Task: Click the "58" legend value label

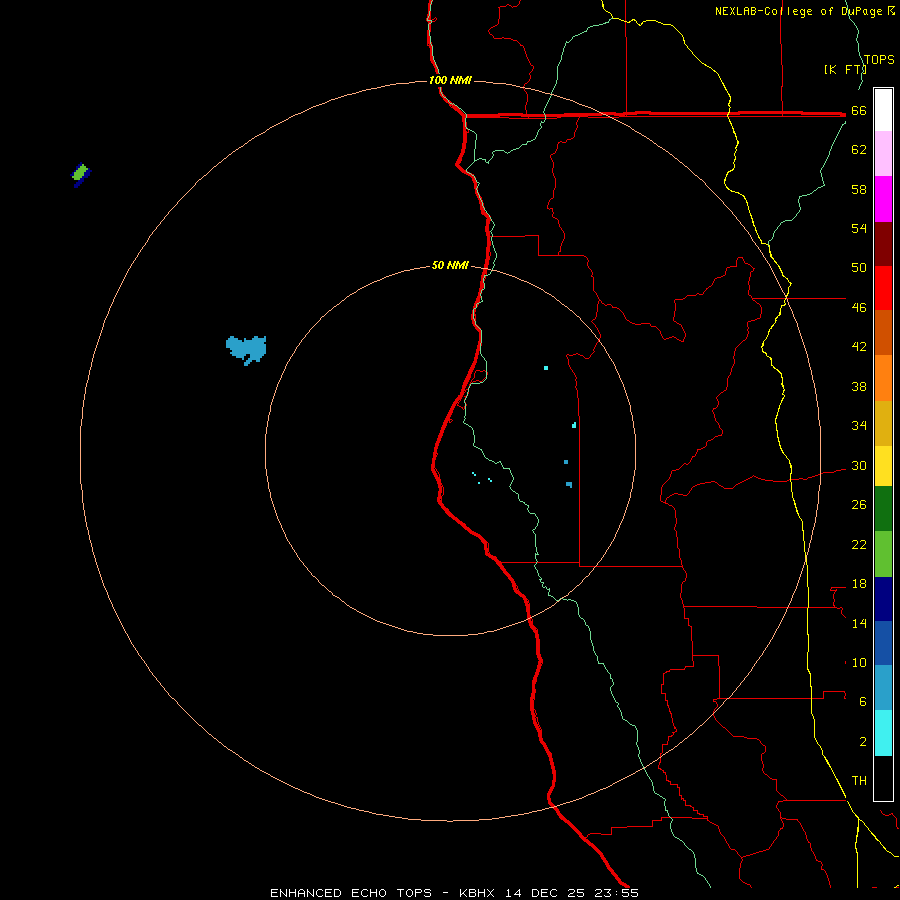Action: tap(859, 189)
